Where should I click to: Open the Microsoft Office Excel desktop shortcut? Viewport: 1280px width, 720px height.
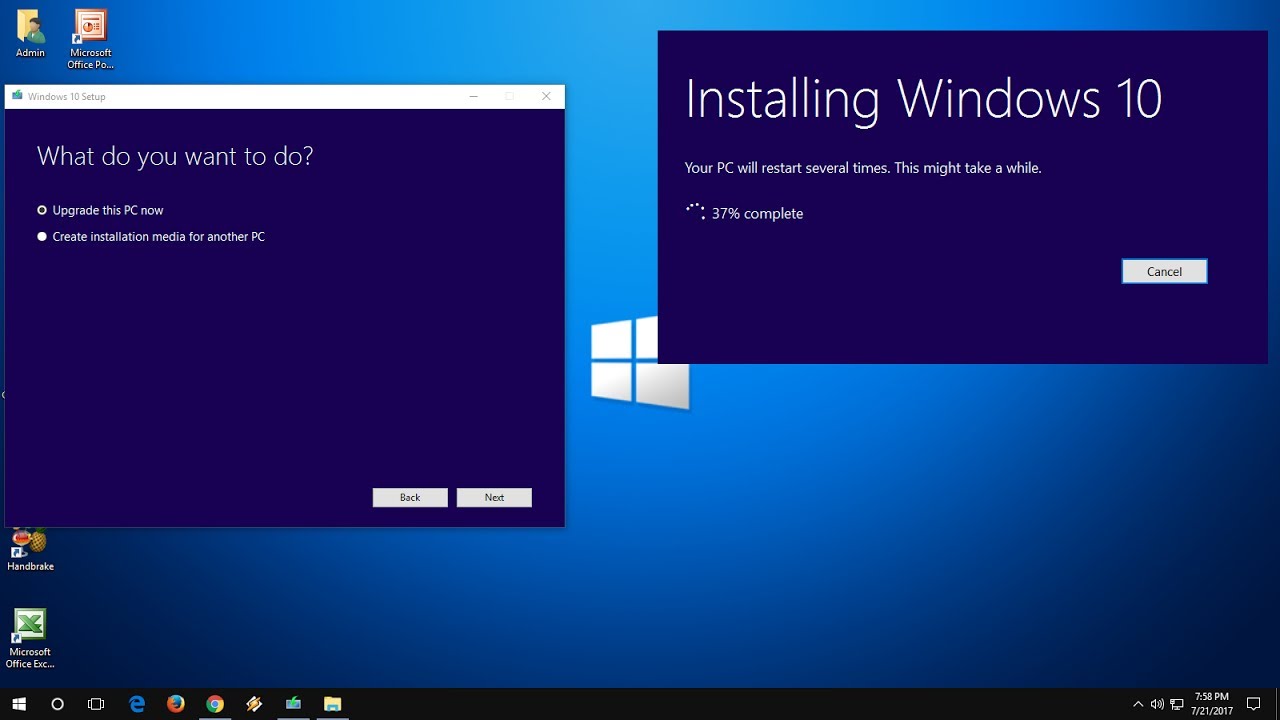(30, 639)
